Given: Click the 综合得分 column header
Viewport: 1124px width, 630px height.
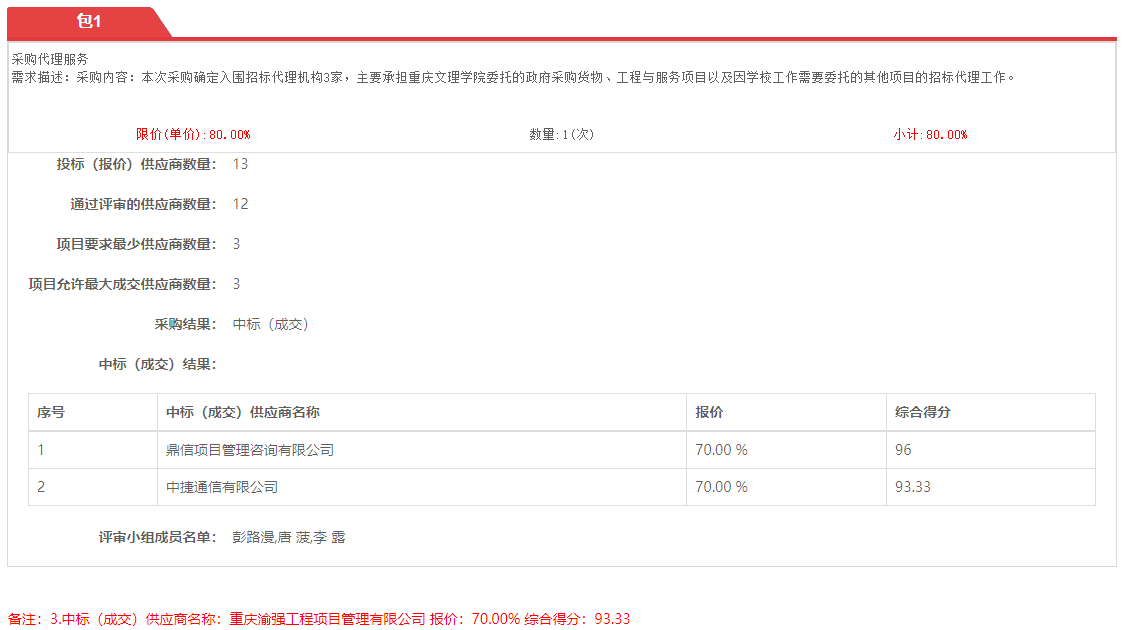Looking at the screenshot, I should (x=922, y=412).
